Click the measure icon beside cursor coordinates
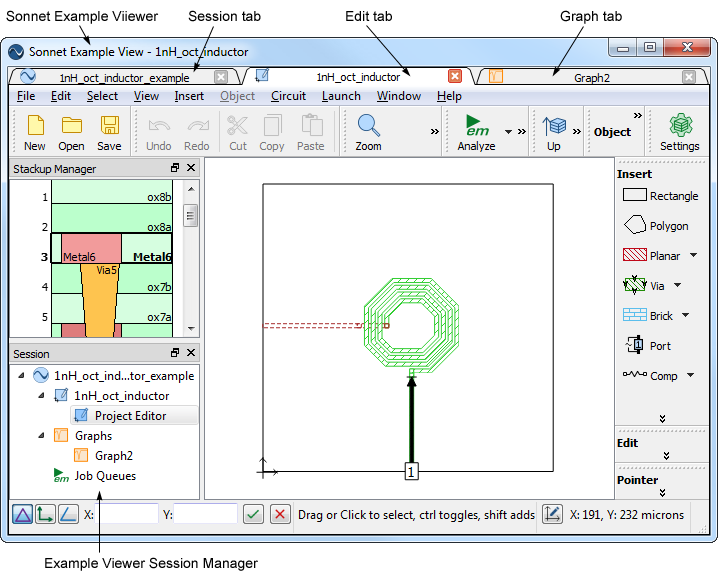This screenshot has width=718, height=578. [552, 514]
